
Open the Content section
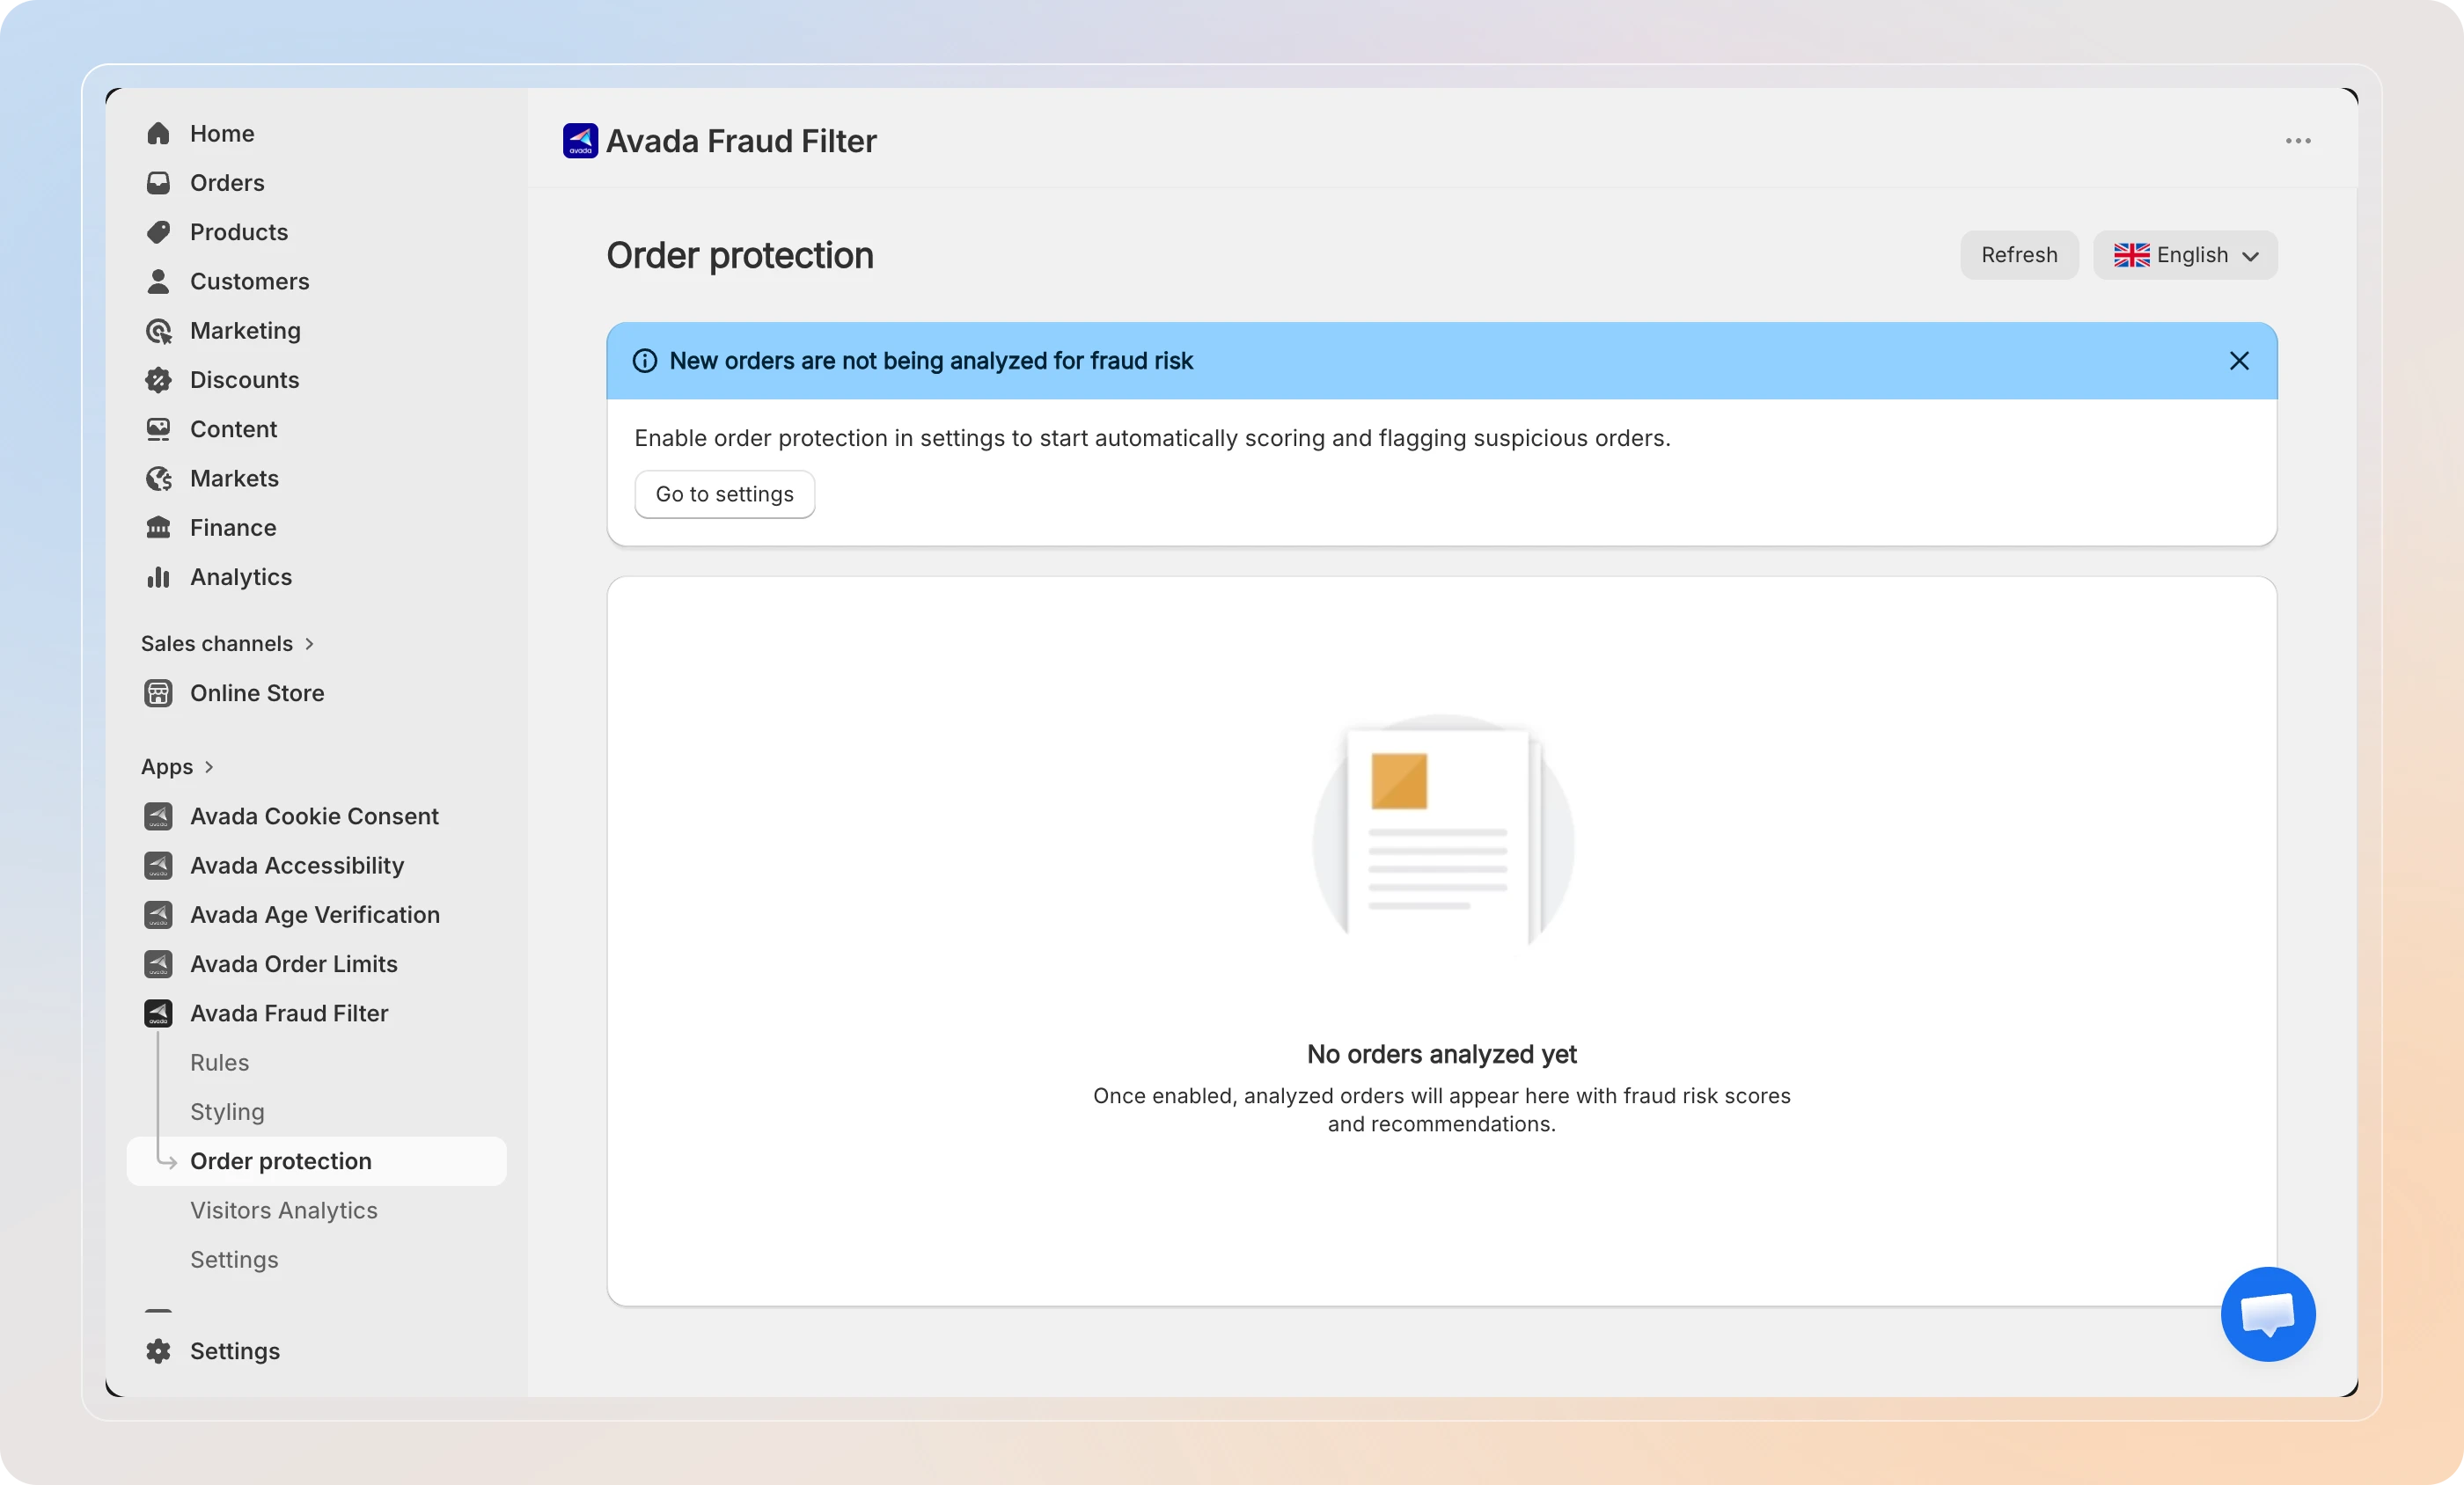click(233, 429)
